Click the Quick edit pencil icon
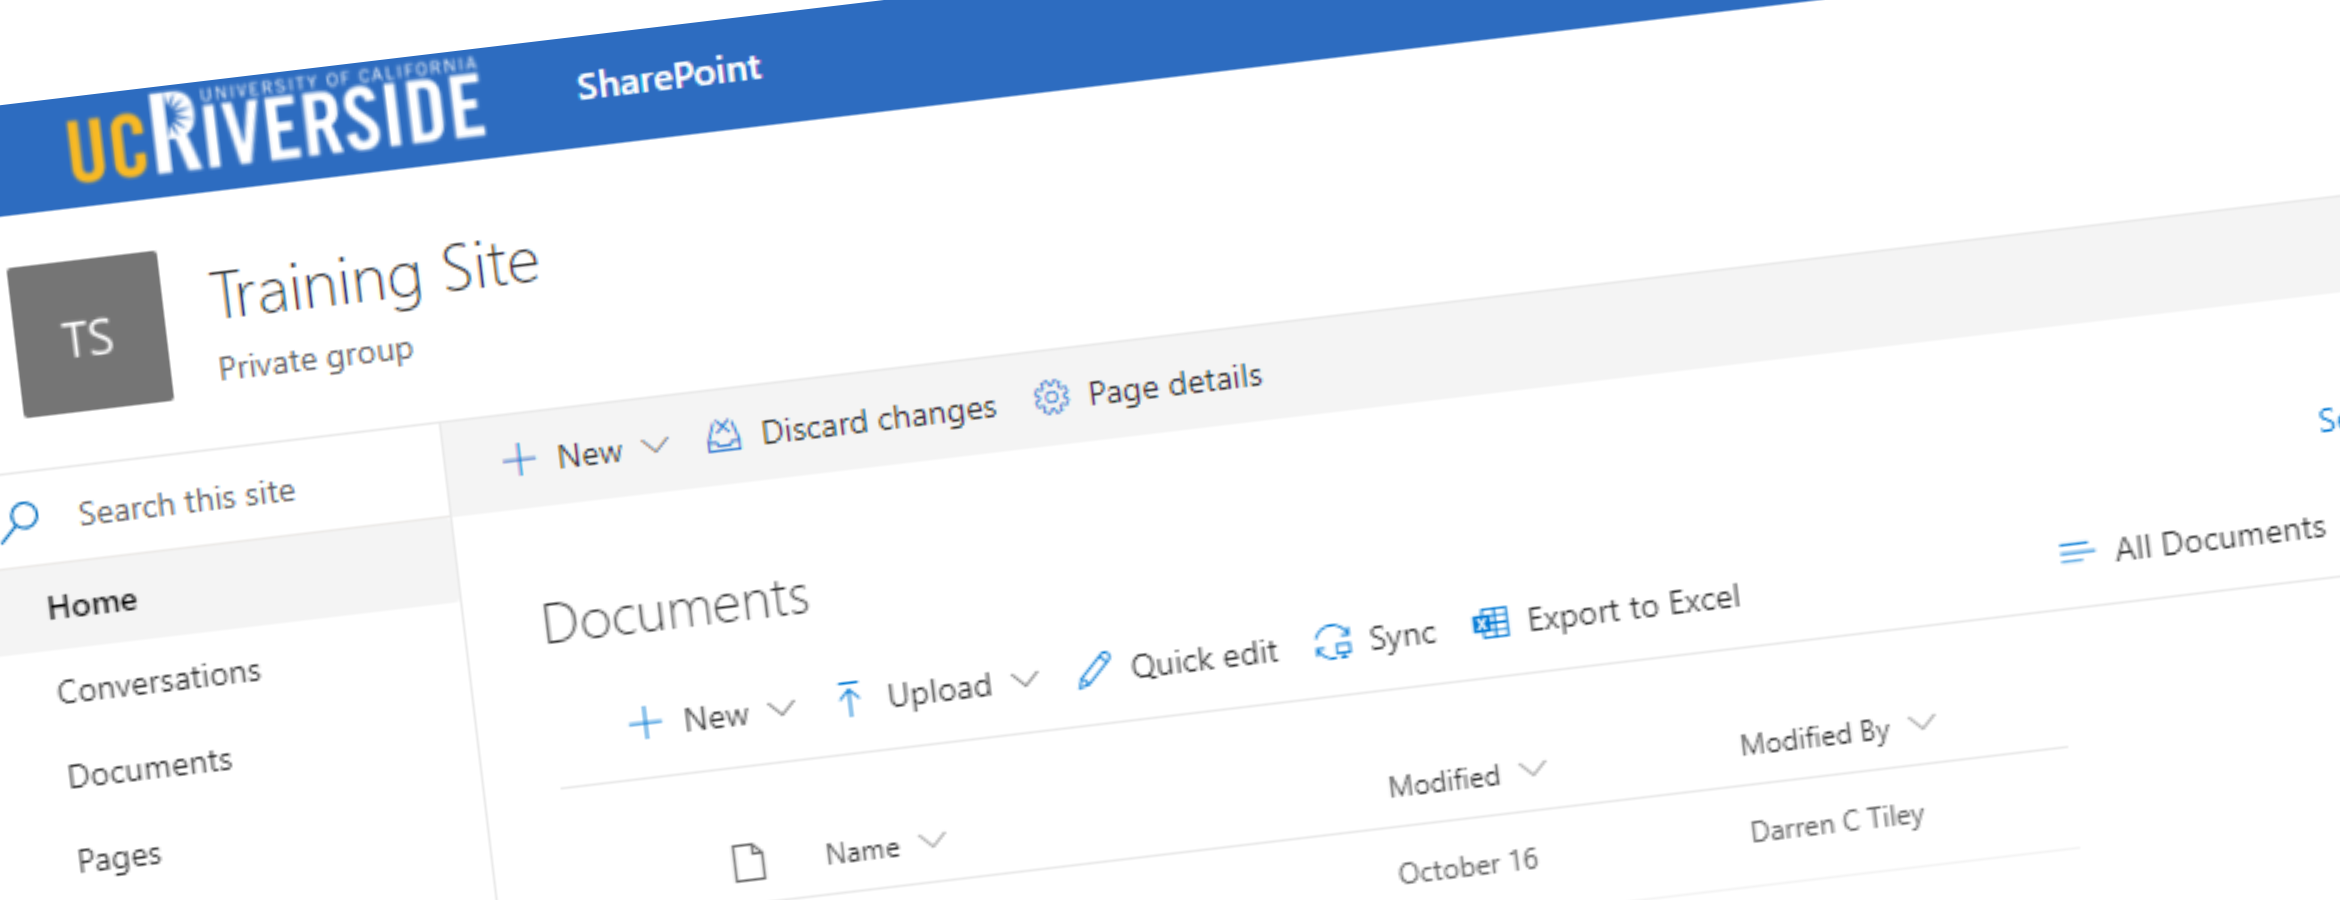Image resolution: width=2340 pixels, height=900 pixels. click(1094, 670)
